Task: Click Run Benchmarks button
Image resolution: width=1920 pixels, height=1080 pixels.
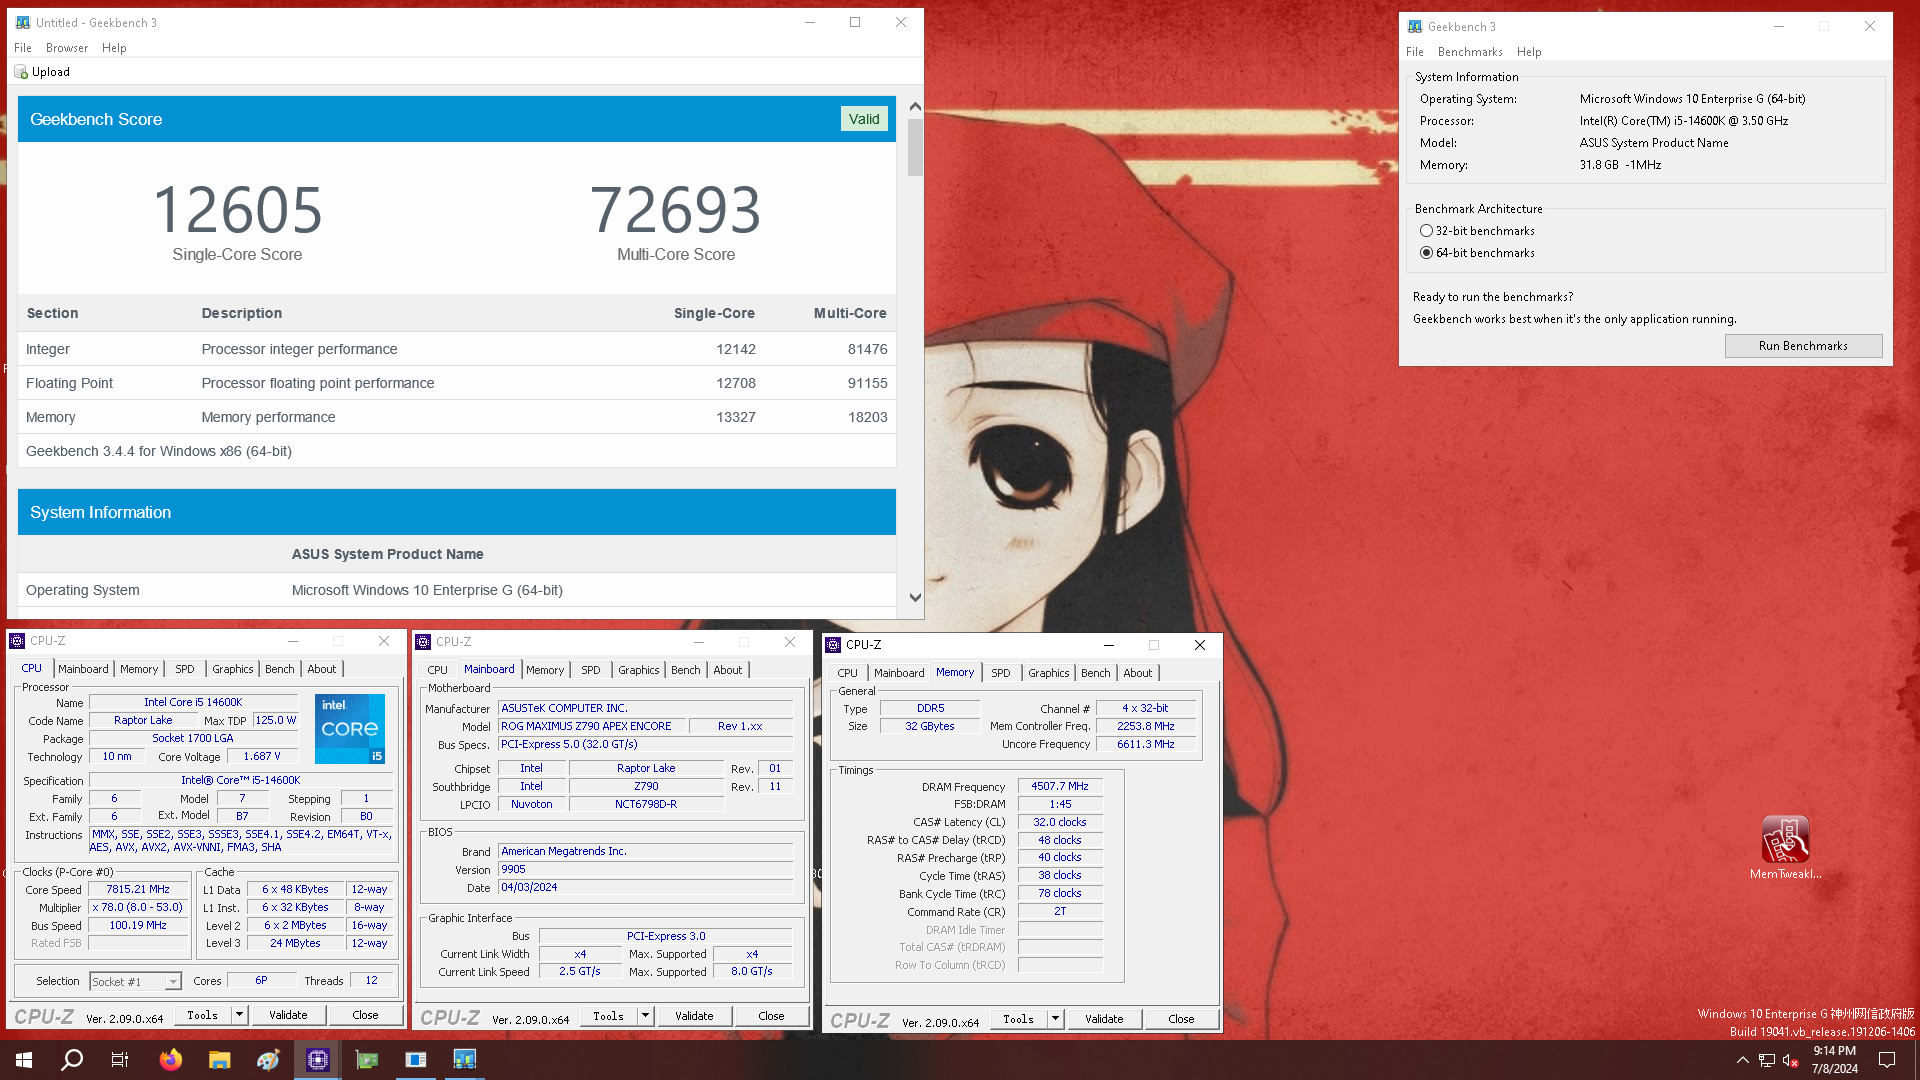Action: pos(1803,346)
